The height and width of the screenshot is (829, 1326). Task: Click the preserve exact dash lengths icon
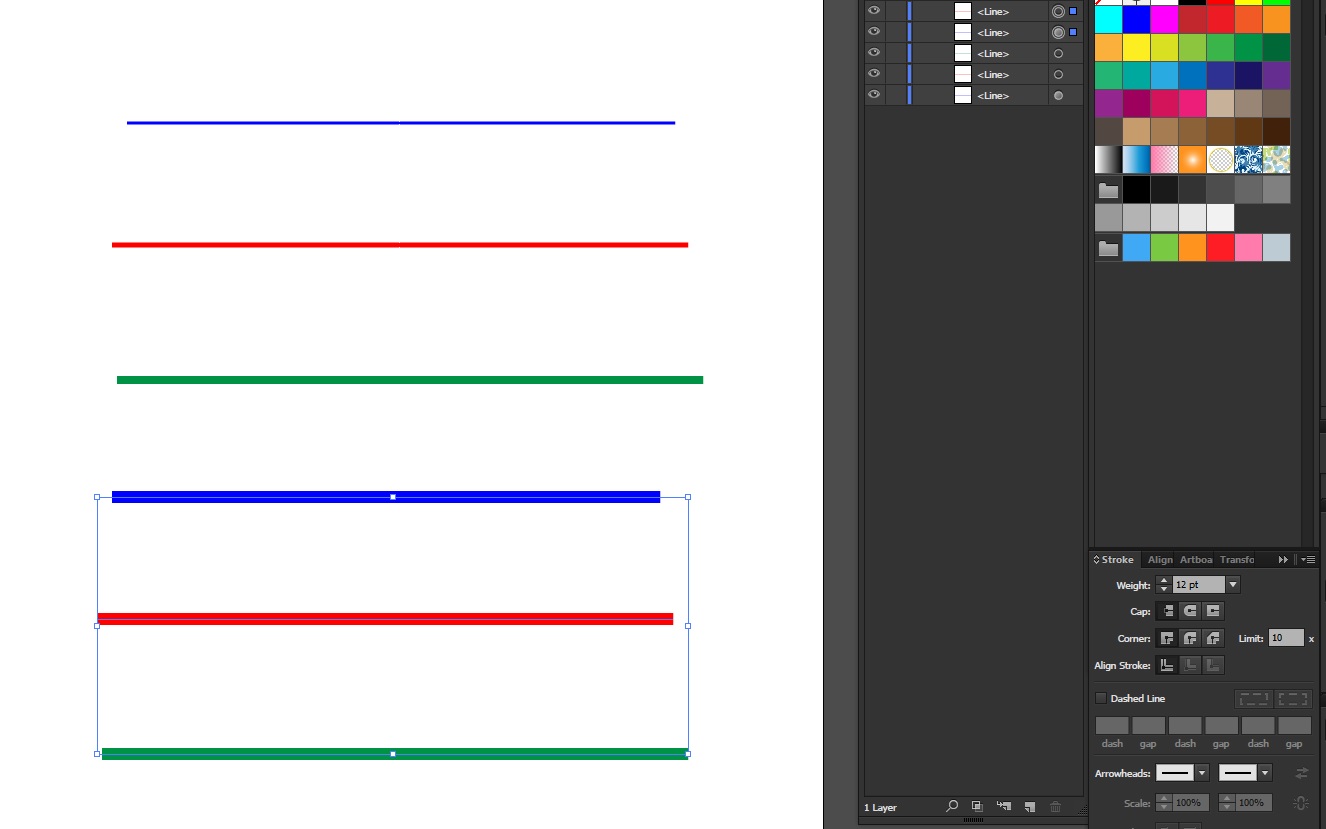point(1253,699)
